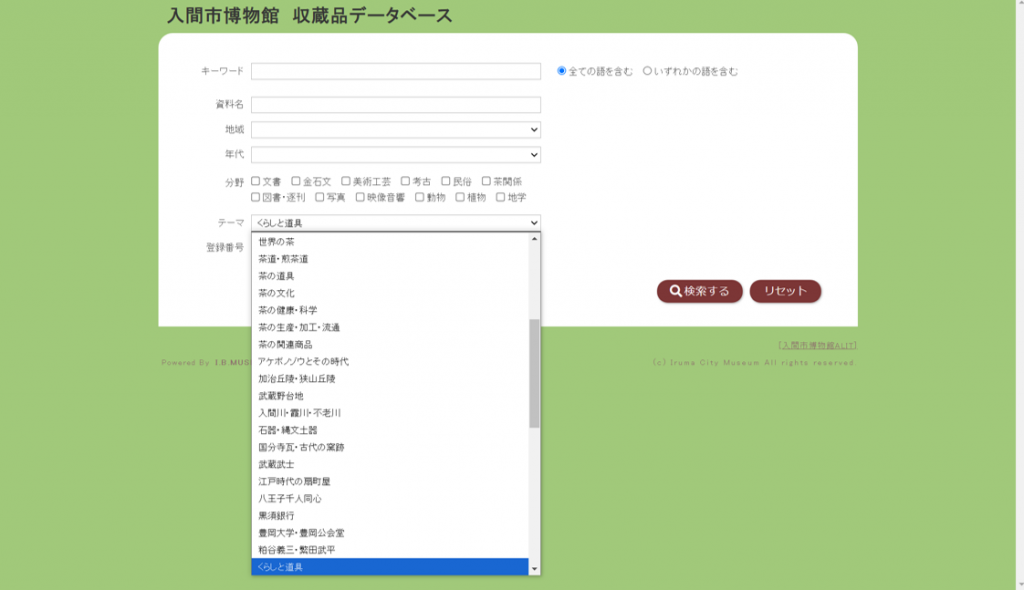
Task: Check the 映像音響 checkbox
Action: pos(360,197)
